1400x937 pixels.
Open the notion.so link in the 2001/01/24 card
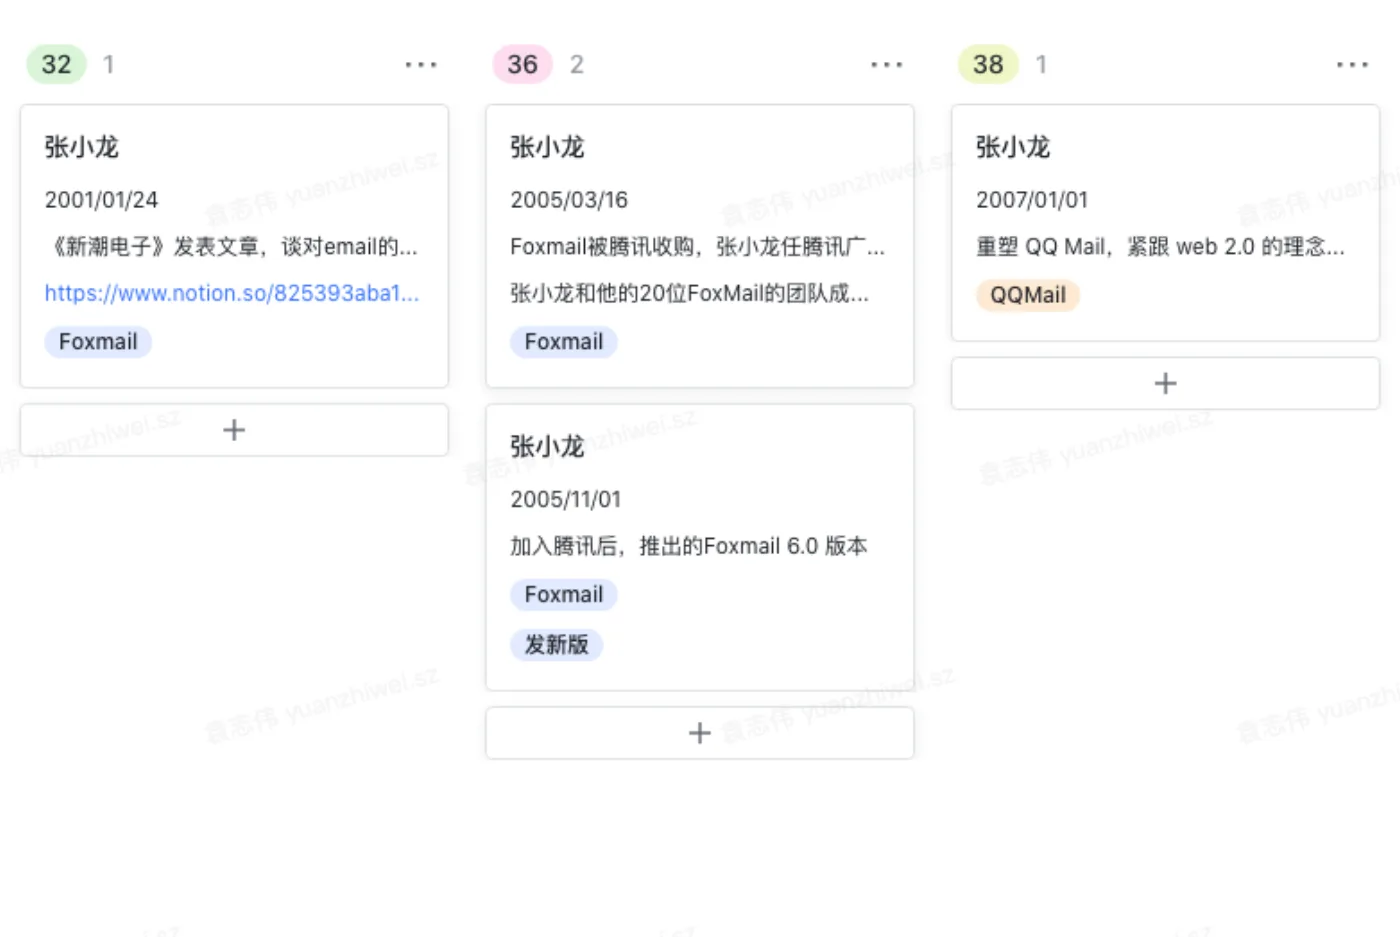[x=232, y=293]
